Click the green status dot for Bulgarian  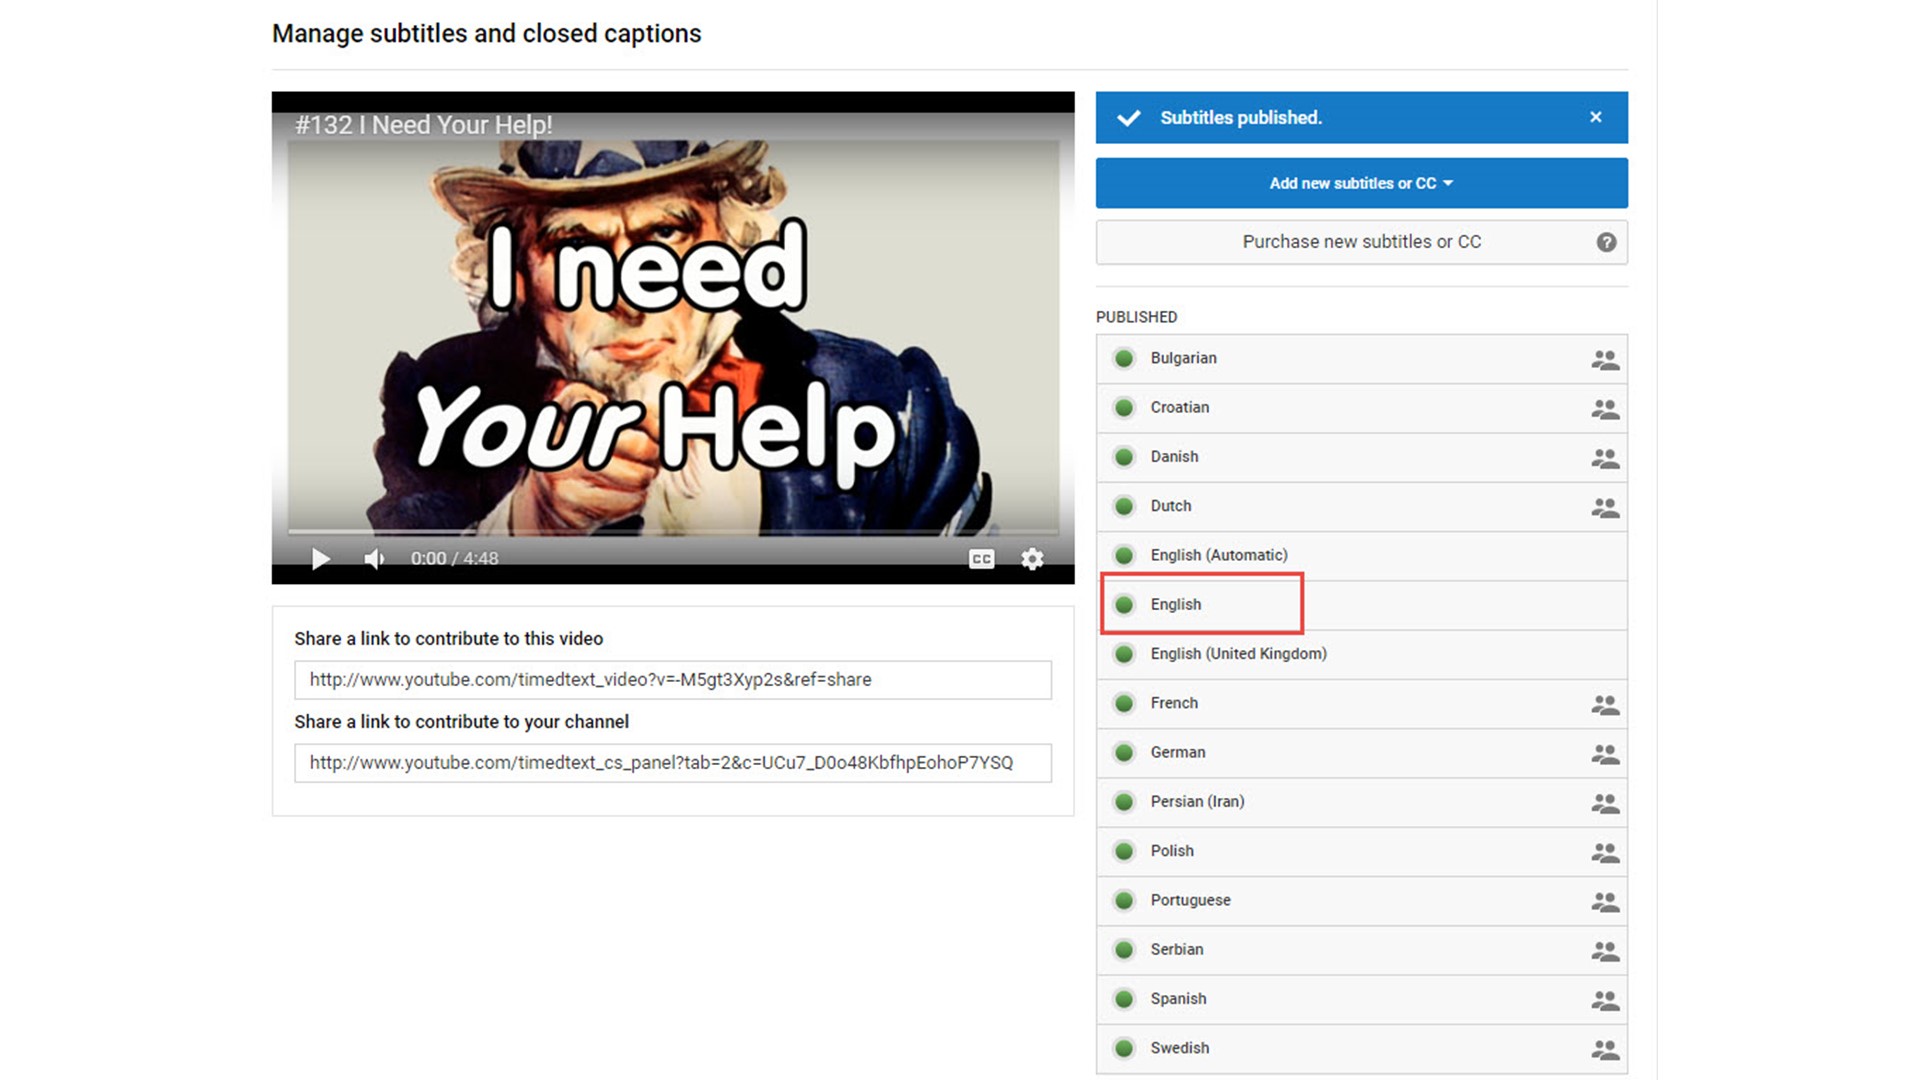point(1124,358)
